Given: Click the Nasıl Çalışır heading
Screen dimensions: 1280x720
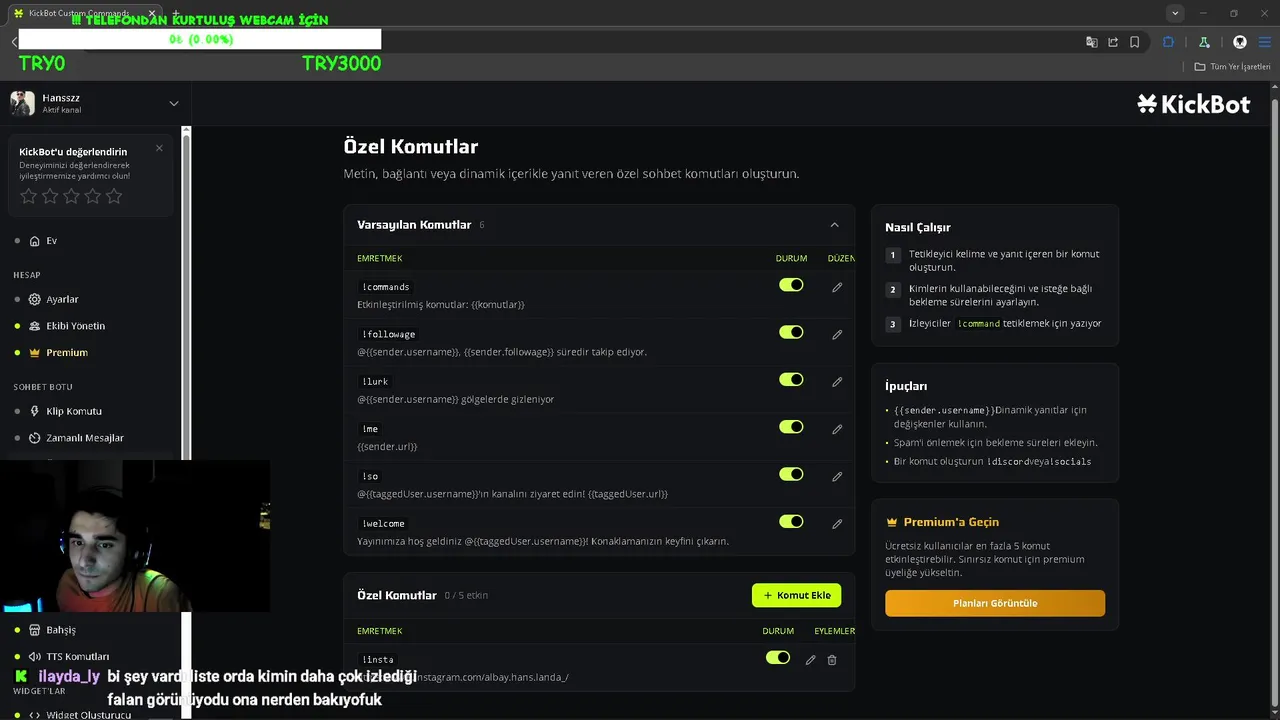Looking at the screenshot, I should pos(918,228).
